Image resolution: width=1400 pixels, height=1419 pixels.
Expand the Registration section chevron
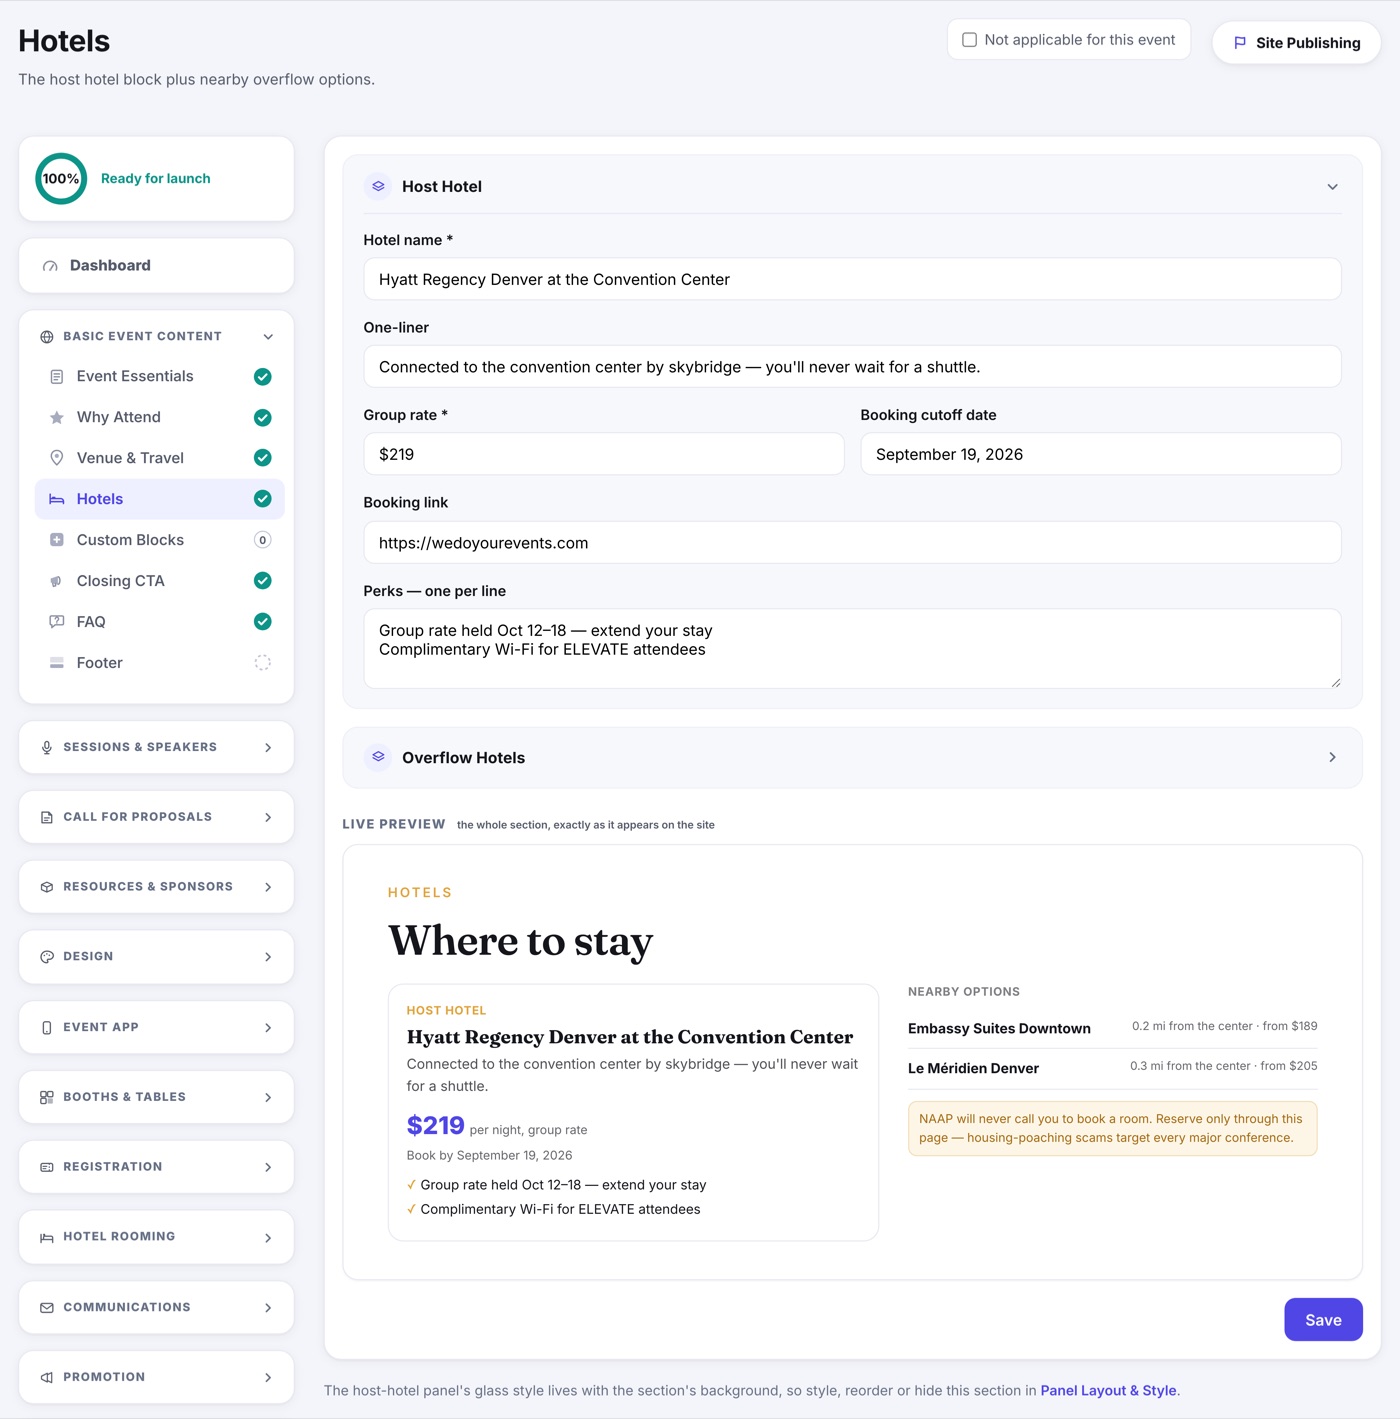tap(268, 1168)
